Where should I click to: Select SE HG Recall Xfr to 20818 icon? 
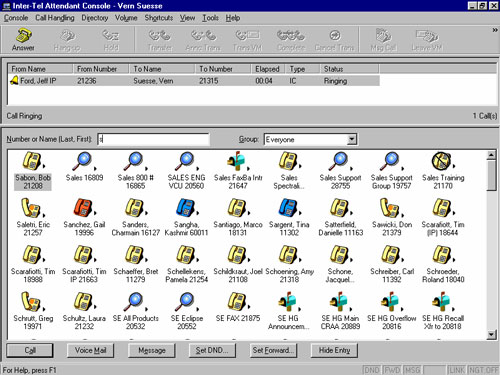[441, 301]
